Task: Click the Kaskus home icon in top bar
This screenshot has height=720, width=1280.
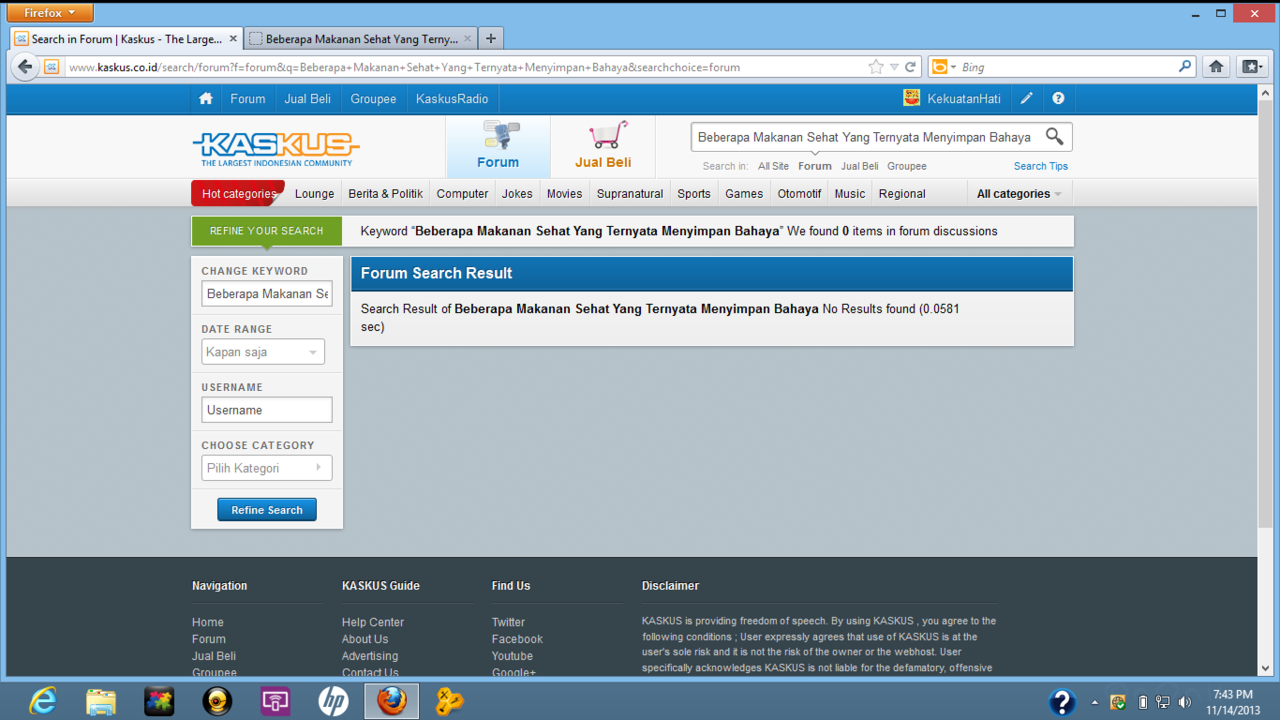Action: [x=206, y=99]
